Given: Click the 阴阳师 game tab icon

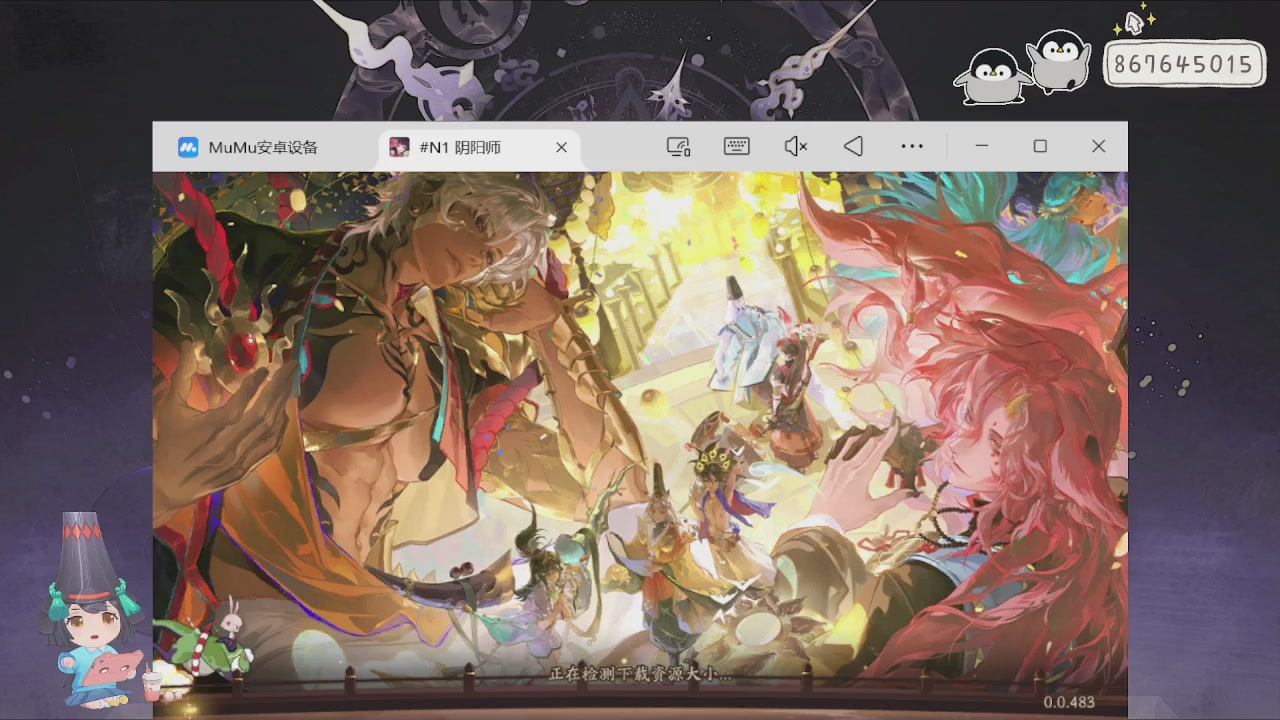Looking at the screenshot, I should [x=399, y=147].
